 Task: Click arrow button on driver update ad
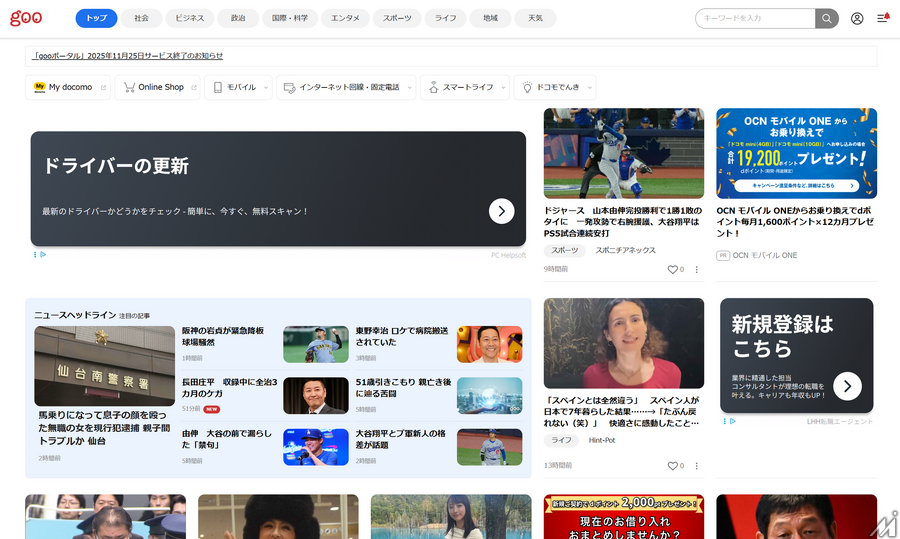(501, 211)
